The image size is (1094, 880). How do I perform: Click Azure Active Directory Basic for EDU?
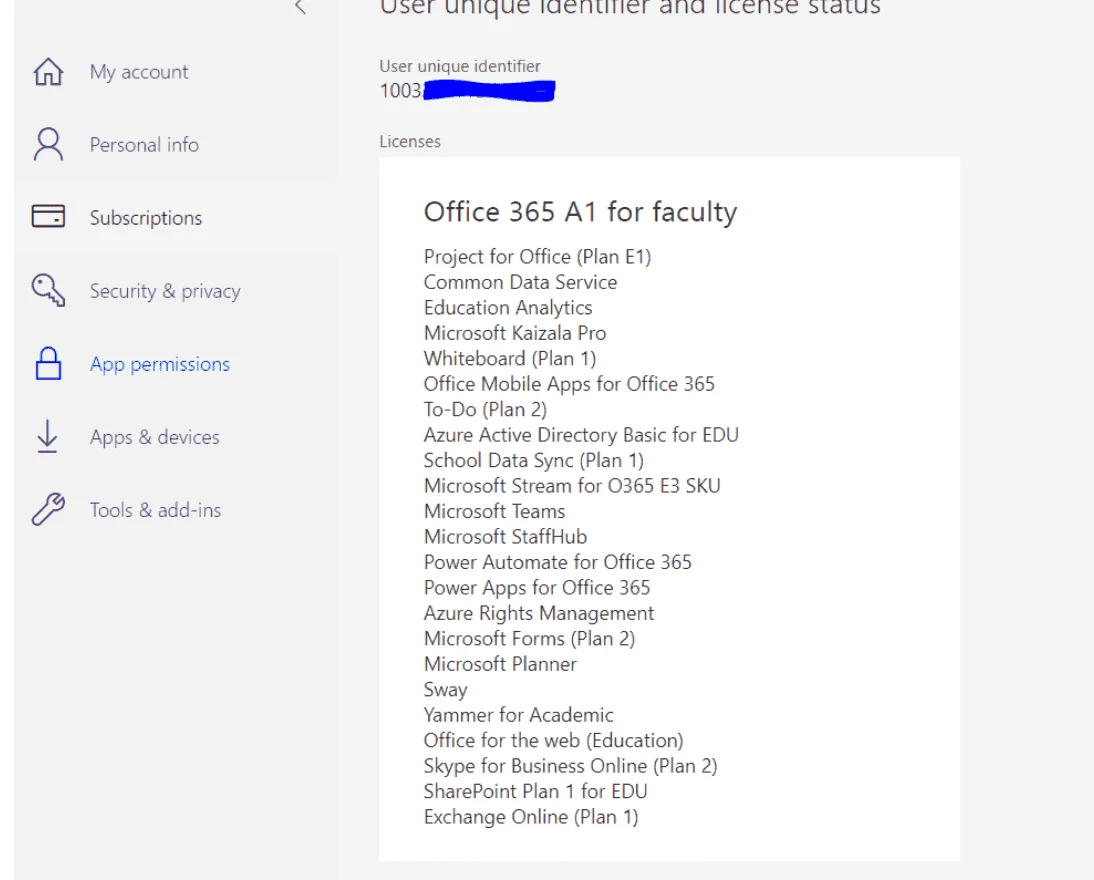(x=581, y=435)
